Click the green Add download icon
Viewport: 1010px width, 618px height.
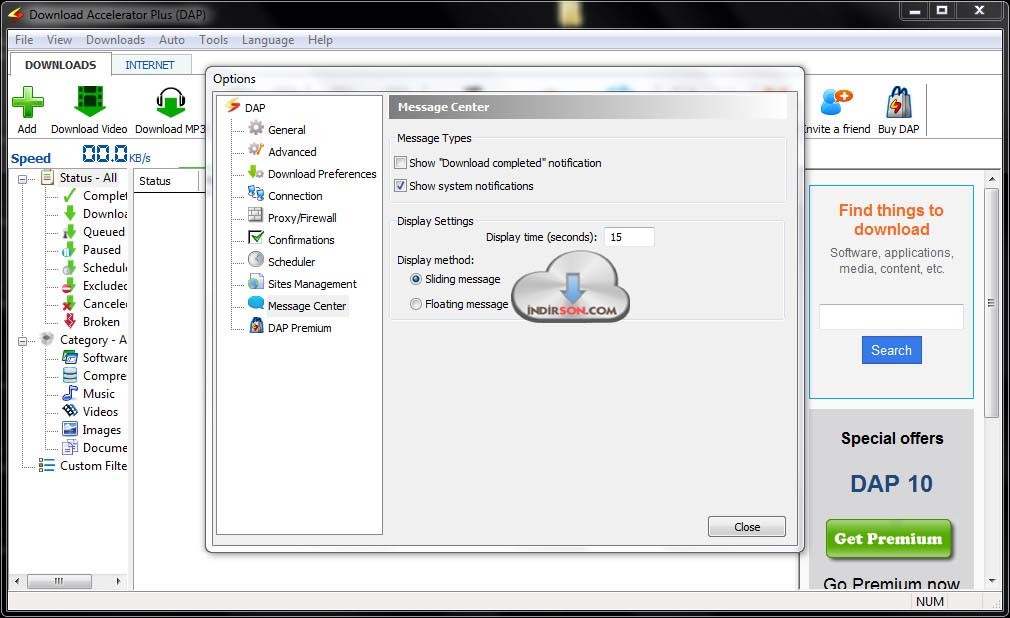coord(28,102)
